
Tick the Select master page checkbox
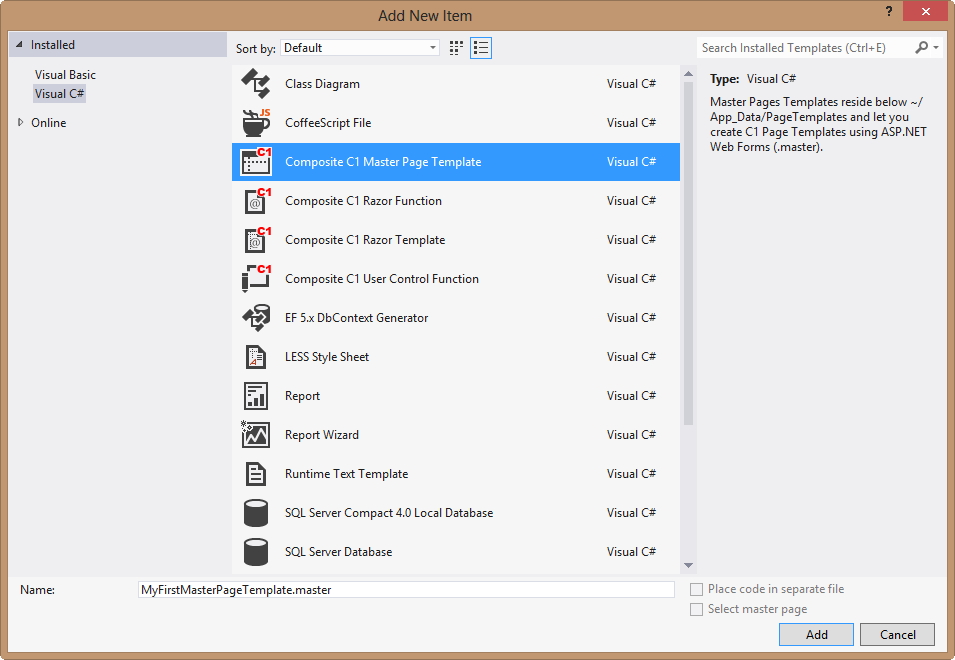point(697,610)
